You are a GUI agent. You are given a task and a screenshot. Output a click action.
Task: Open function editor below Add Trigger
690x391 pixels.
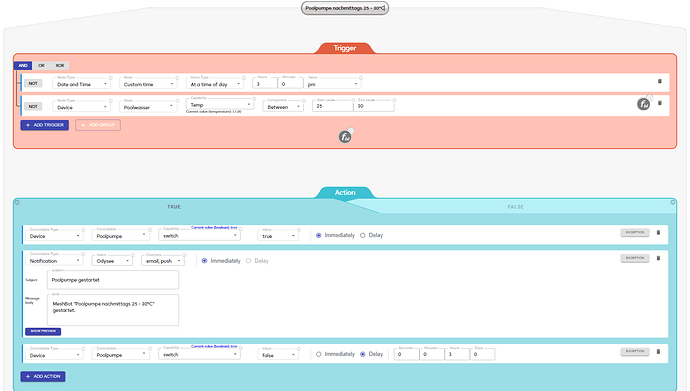pyautogui.click(x=345, y=137)
